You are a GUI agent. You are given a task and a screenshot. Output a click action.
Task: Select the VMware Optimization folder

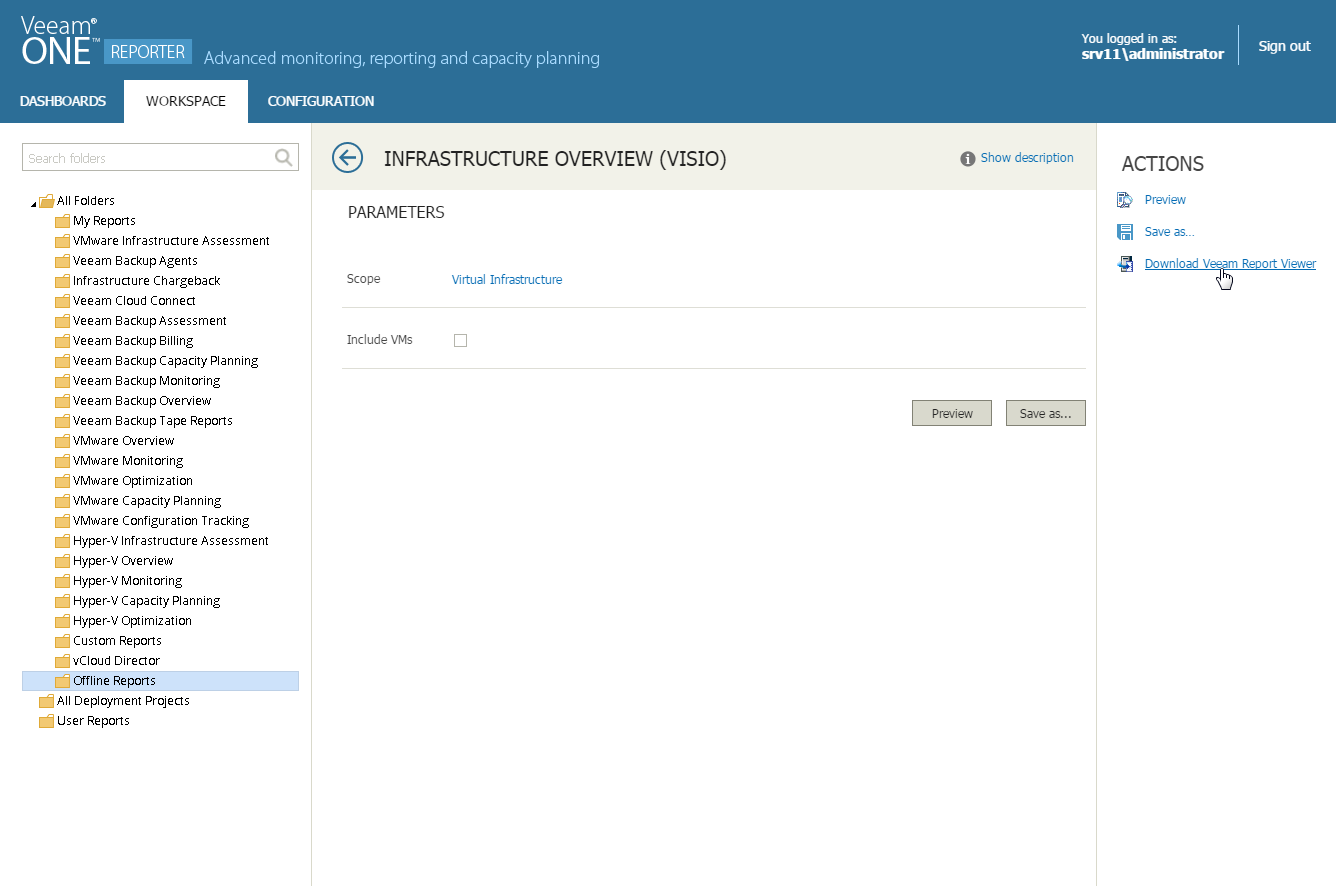point(133,481)
